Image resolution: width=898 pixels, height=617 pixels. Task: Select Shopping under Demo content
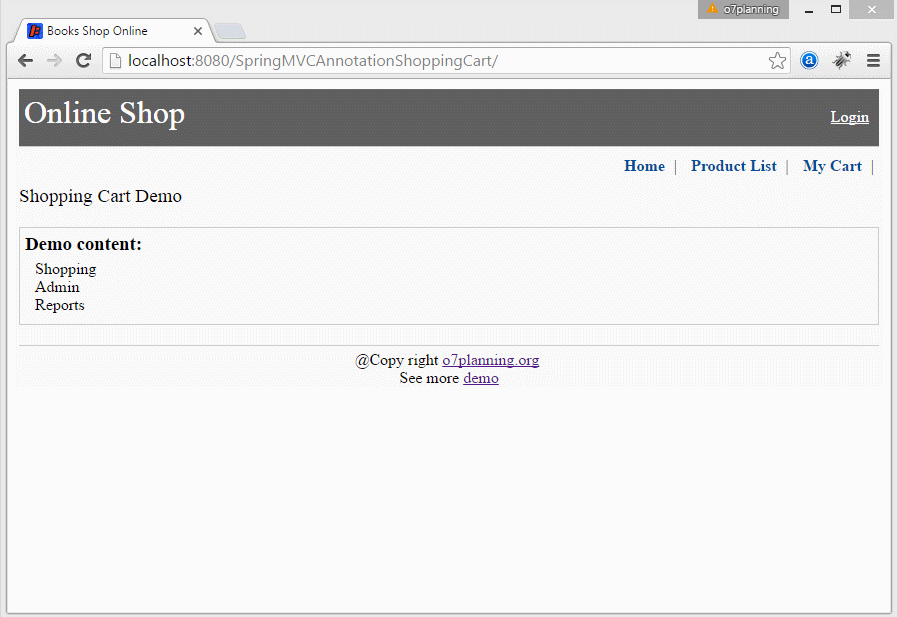65,269
